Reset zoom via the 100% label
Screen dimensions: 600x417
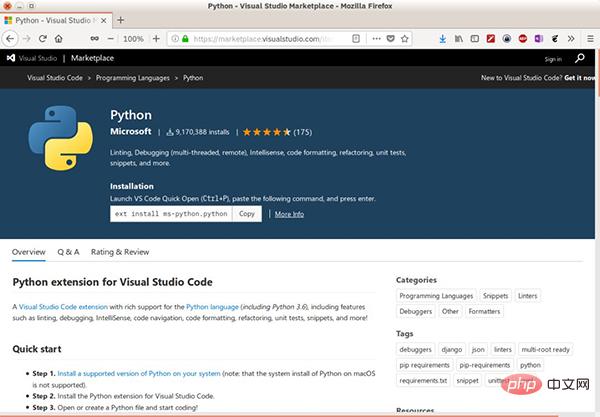click(133, 39)
